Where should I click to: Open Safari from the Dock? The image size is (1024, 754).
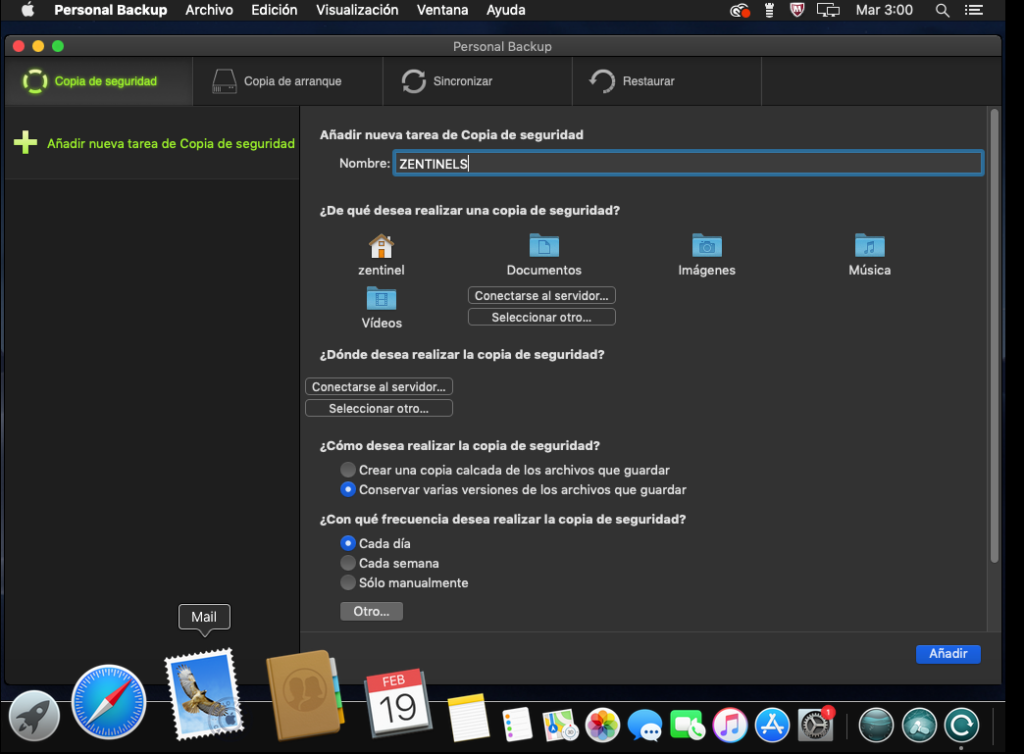[x=108, y=702]
